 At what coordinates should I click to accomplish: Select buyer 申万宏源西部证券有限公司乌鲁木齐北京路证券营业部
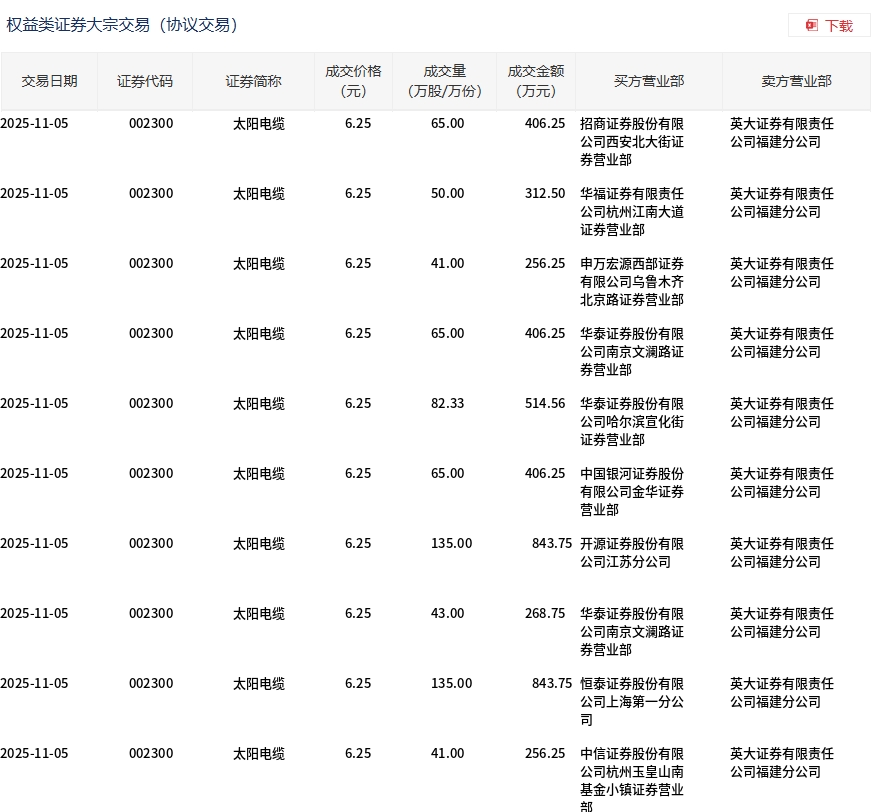(632, 282)
